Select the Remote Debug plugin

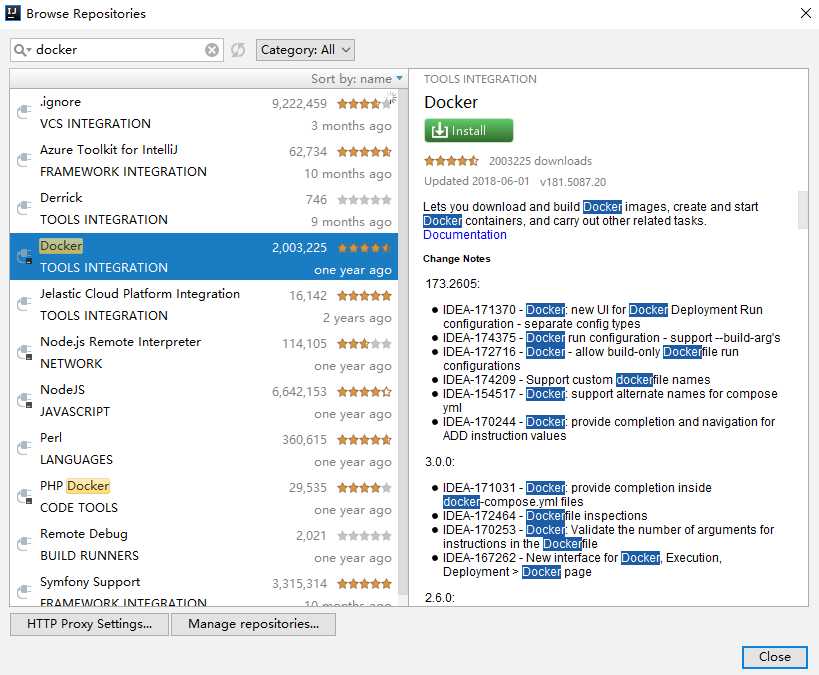[84, 534]
